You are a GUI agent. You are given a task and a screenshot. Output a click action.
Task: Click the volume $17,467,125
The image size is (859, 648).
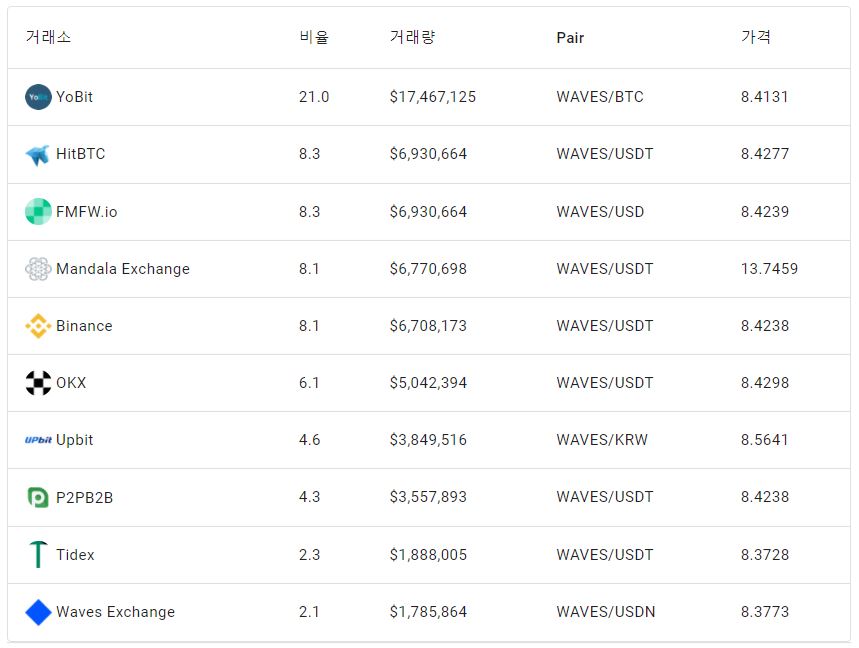pos(433,97)
